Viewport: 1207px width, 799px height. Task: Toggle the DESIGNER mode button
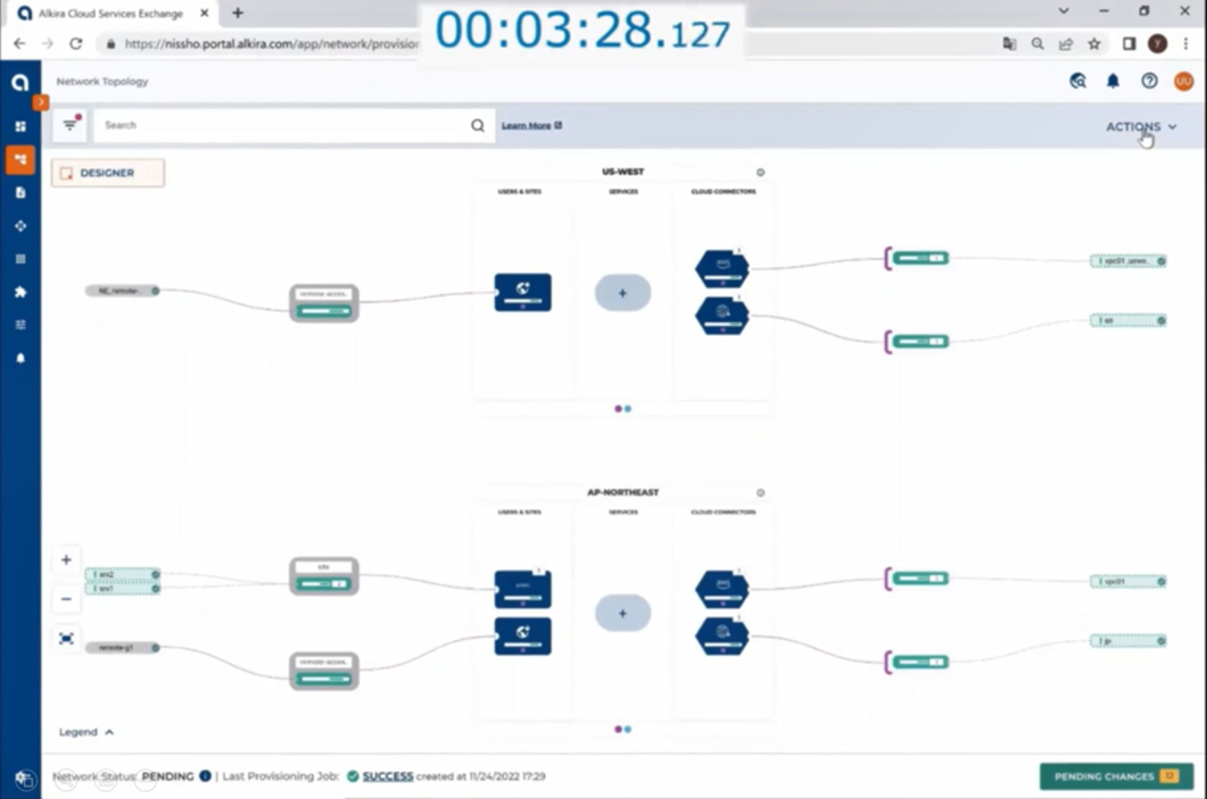(108, 173)
